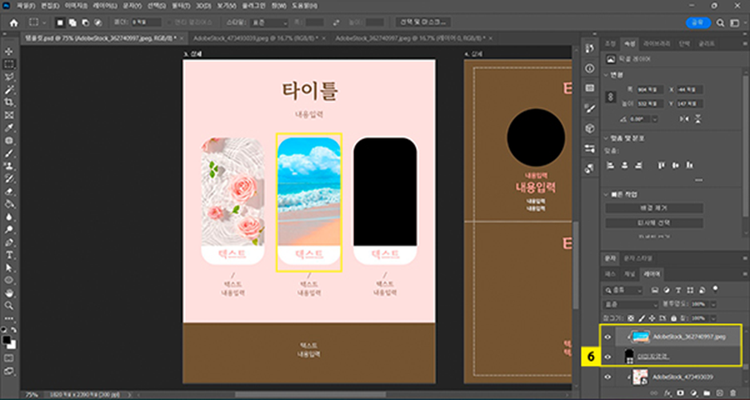Switch to the 라이브러리 (Libraries) tab
This screenshot has width=750, height=400.
point(656,43)
